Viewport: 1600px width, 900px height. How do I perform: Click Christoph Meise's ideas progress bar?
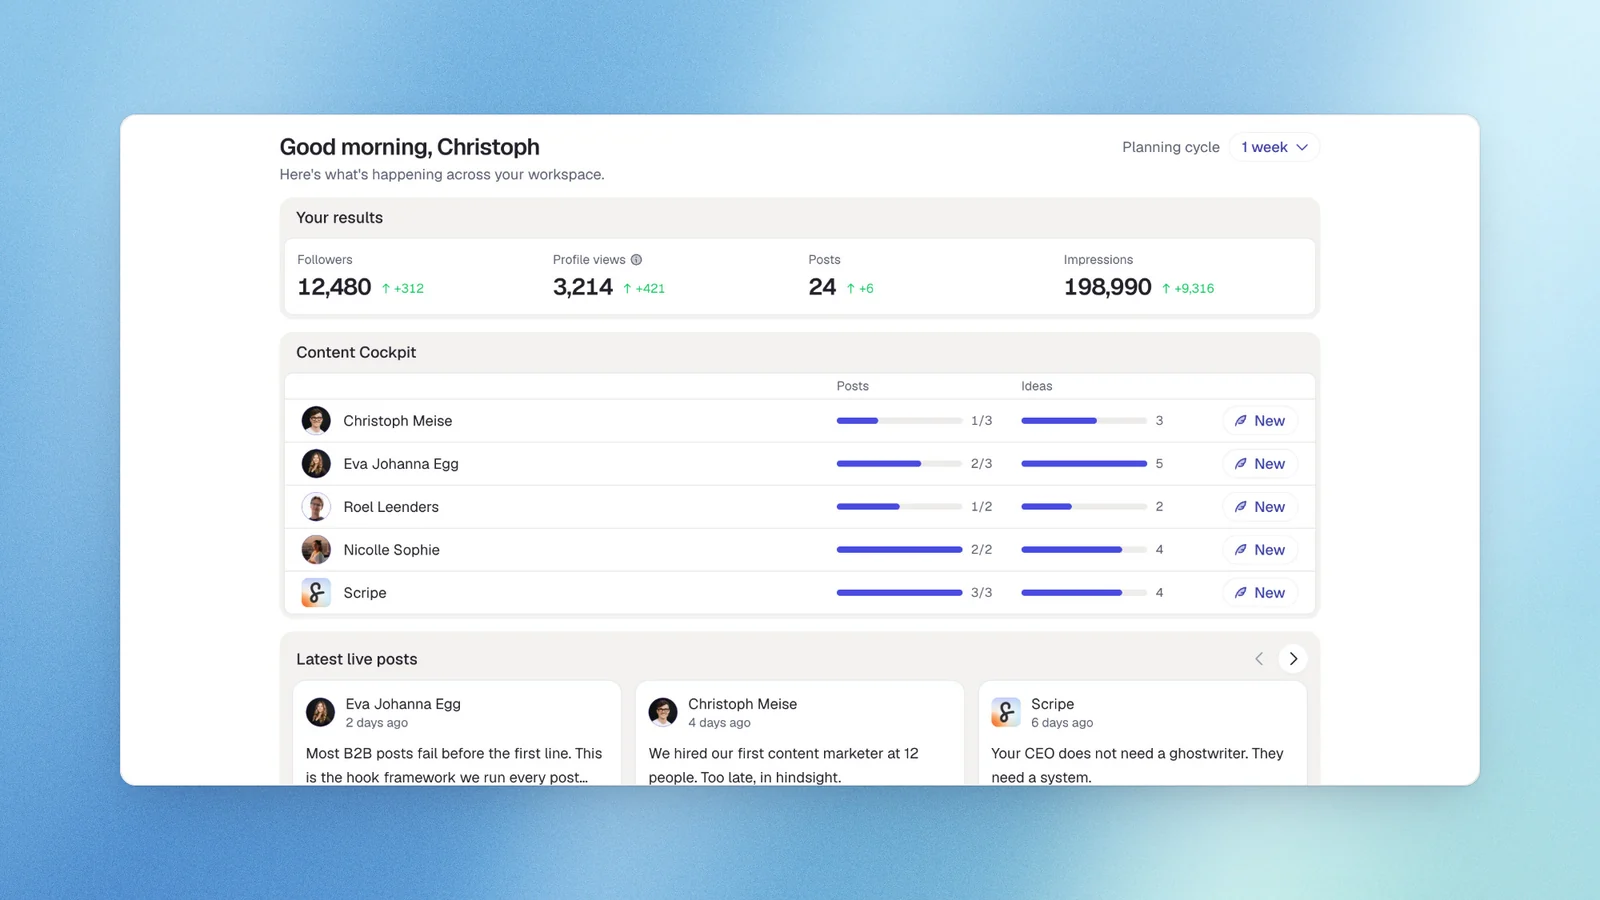[x=1084, y=421]
